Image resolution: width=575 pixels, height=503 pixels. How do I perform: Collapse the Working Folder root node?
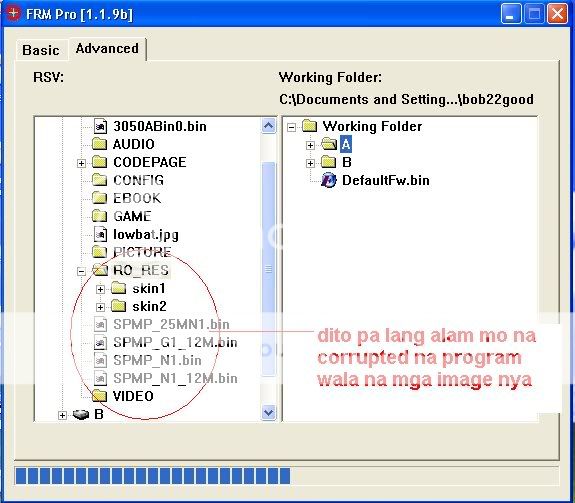coord(292,127)
